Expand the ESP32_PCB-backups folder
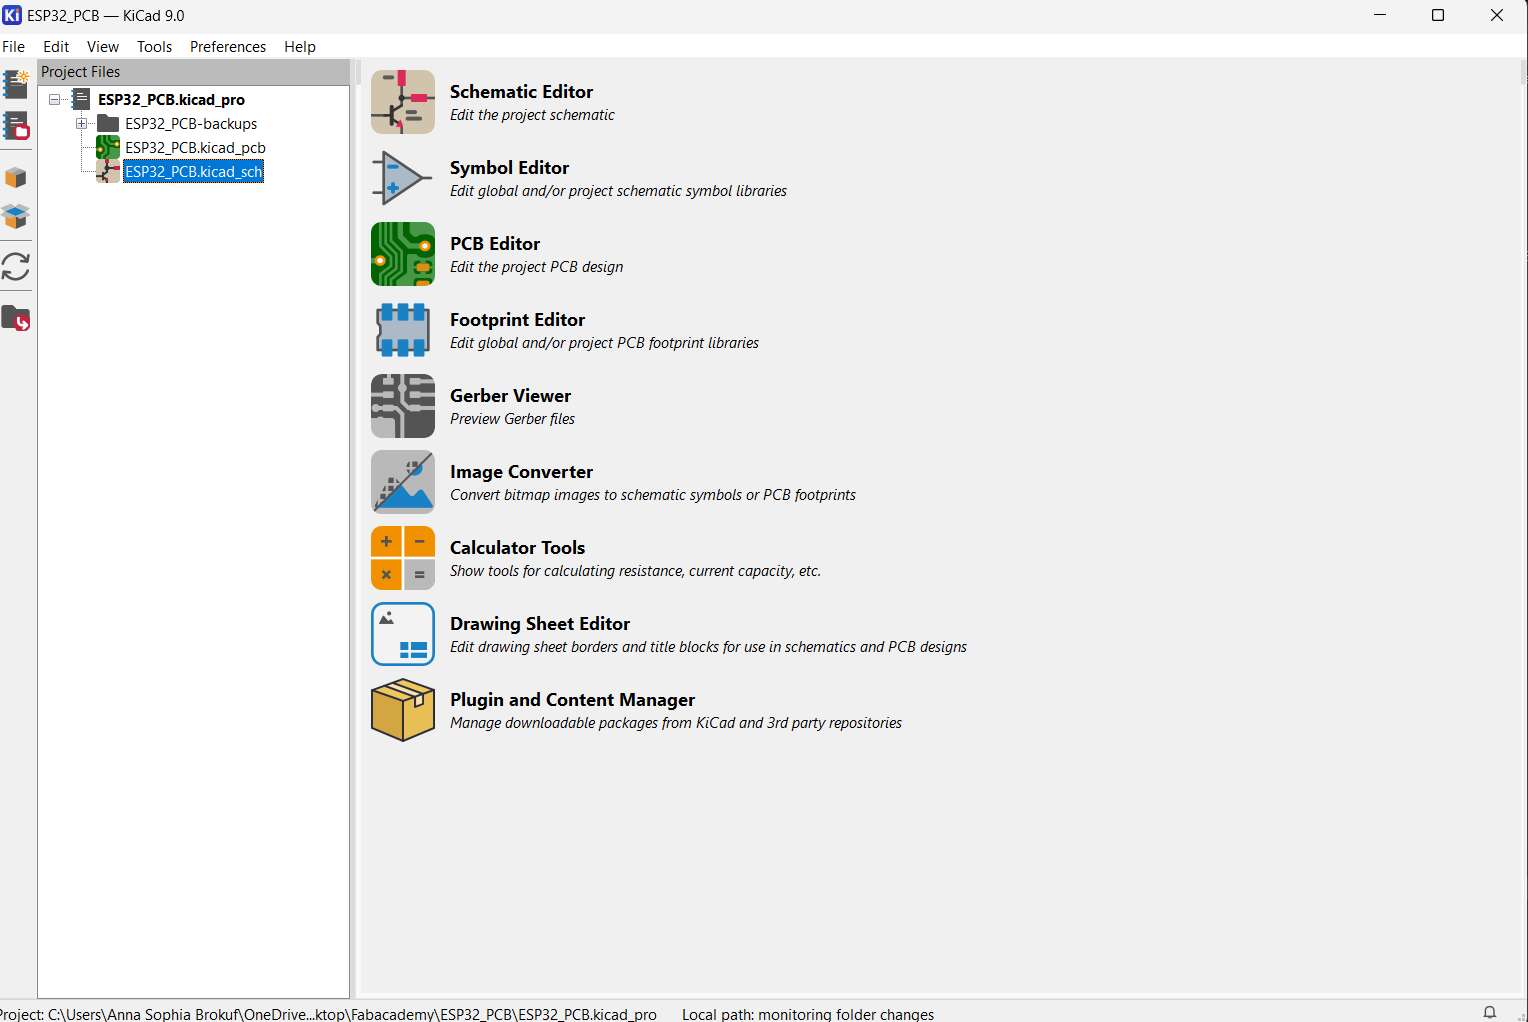1528x1022 pixels. point(82,124)
